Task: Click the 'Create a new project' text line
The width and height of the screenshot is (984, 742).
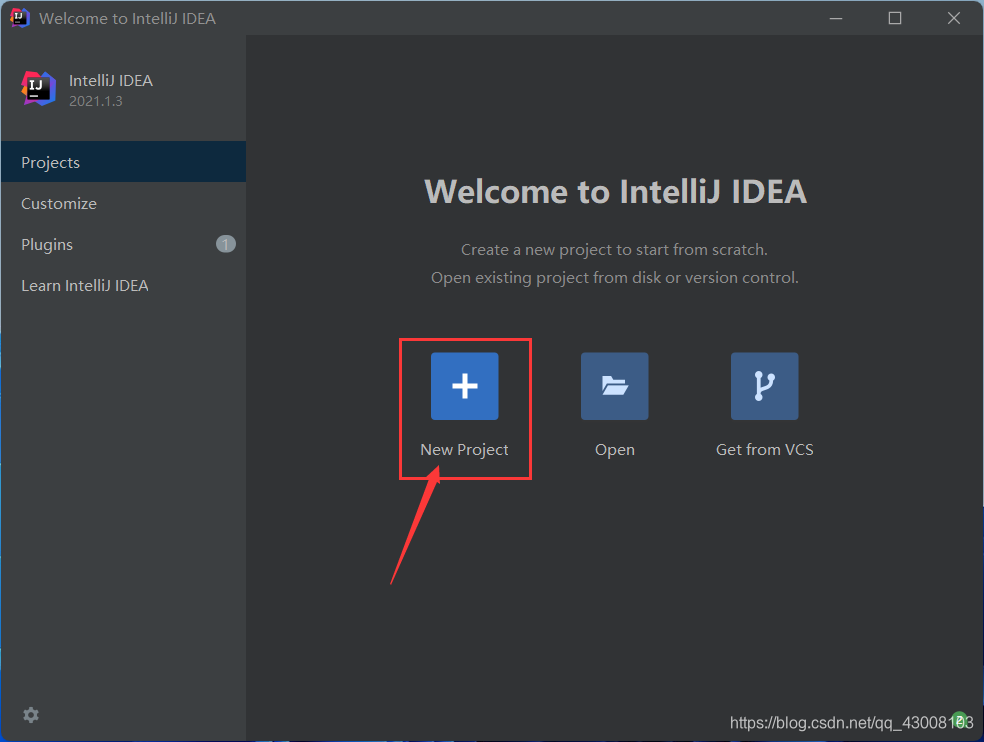Action: [614, 250]
